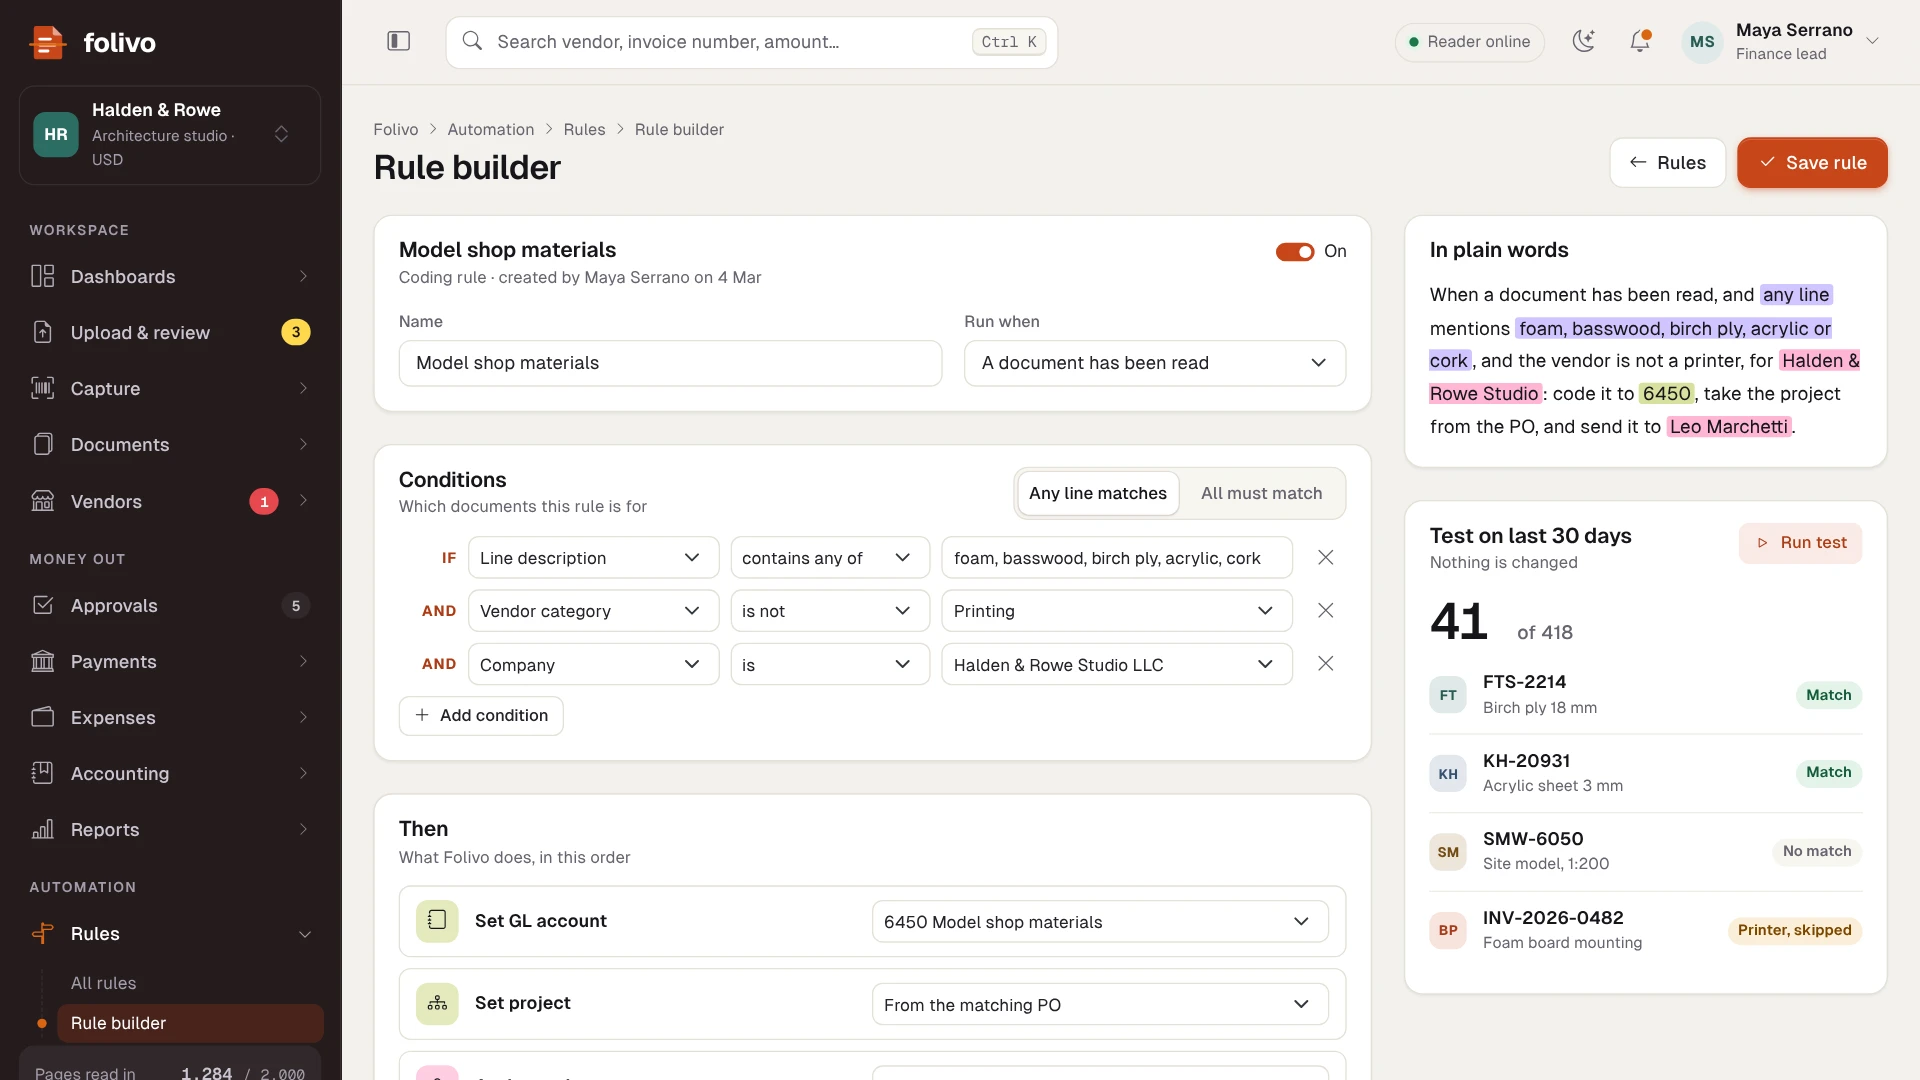The height and width of the screenshot is (1080, 1920).
Task: Click the Rules back button
Action: click(x=1666, y=162)
